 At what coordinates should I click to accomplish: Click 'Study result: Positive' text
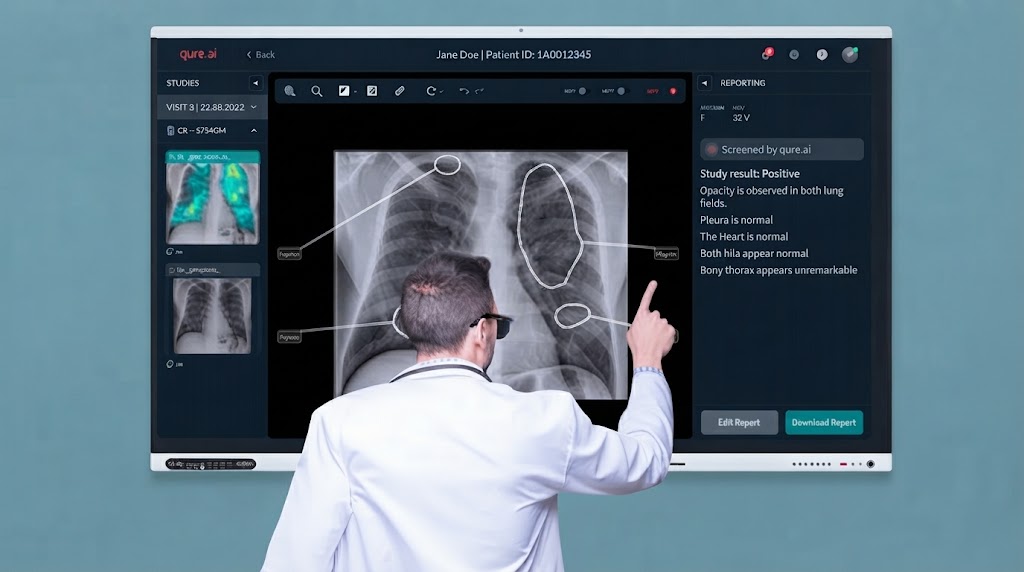(x=750, y=174)
